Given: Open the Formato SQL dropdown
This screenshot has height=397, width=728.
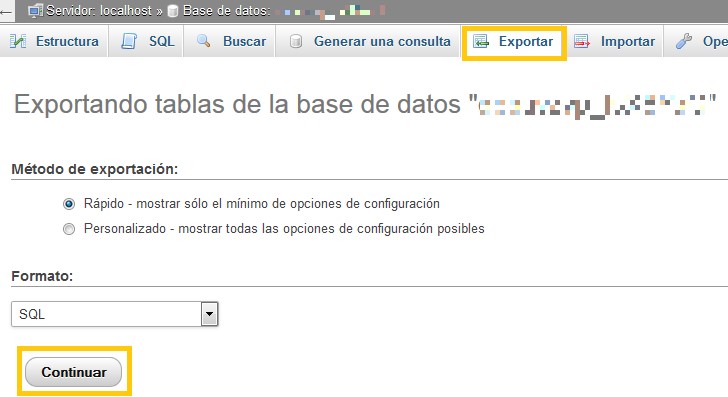Looking at the screenshot, I should 115,314.
